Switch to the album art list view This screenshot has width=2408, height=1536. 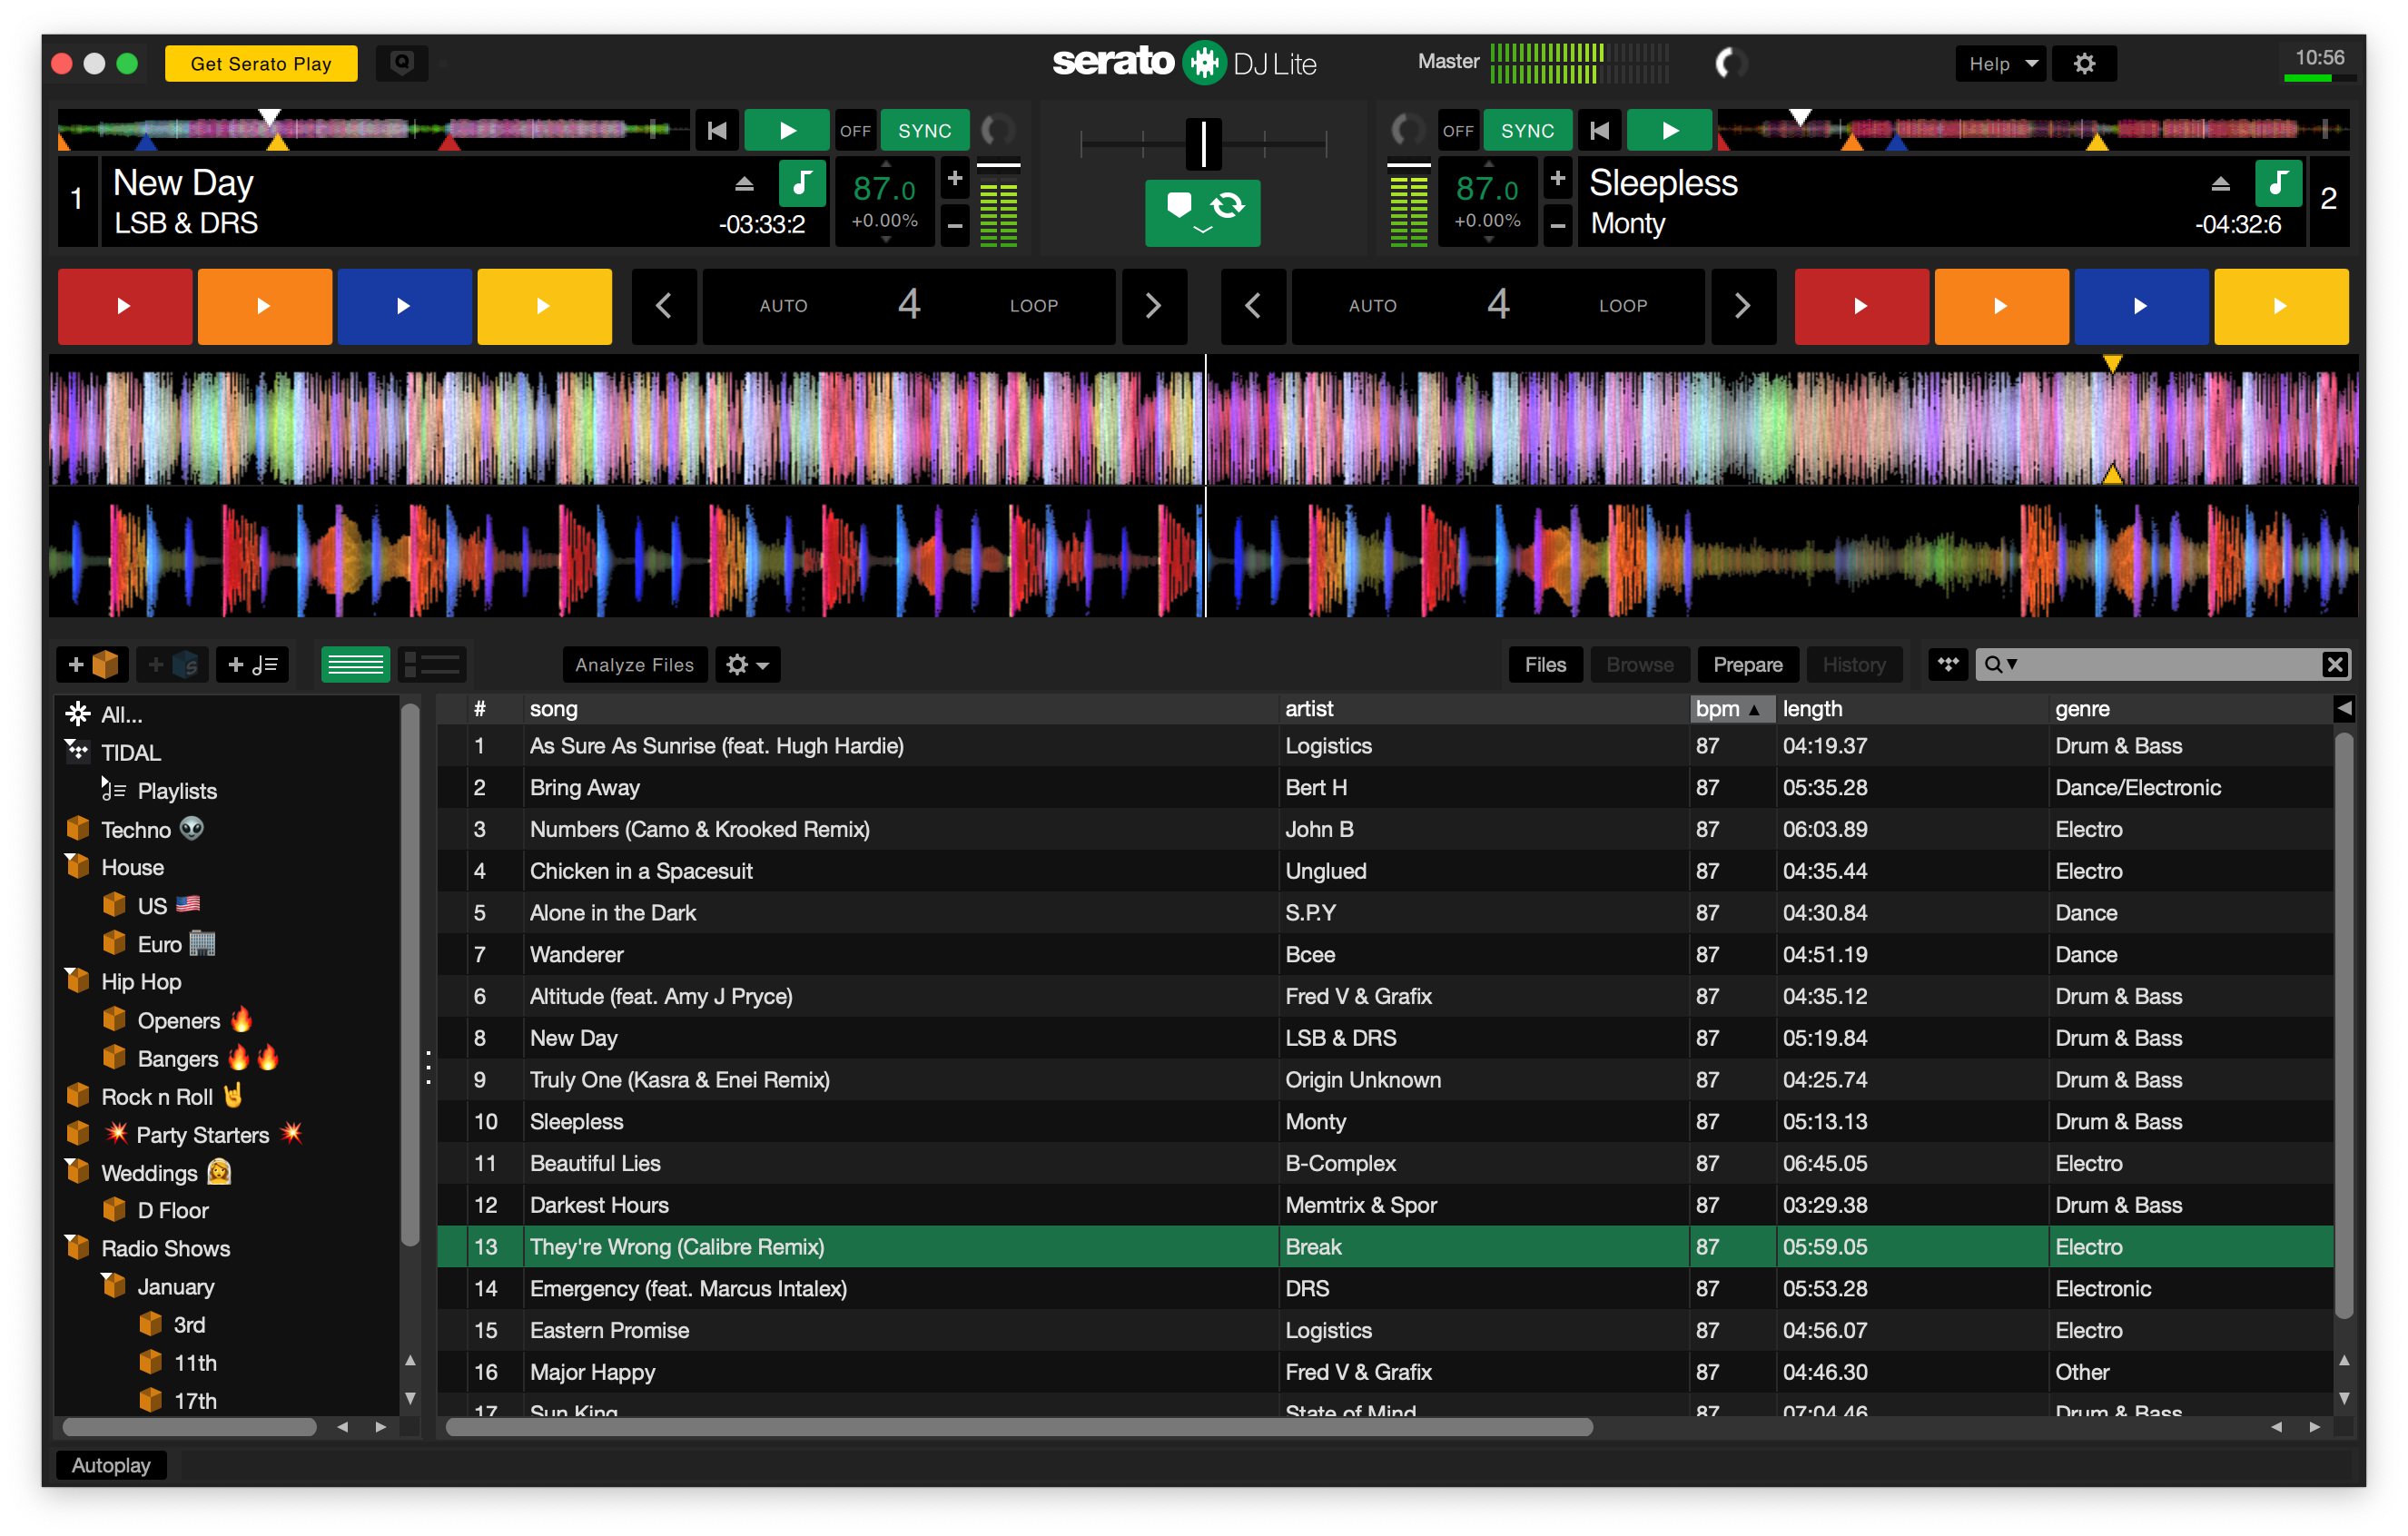click(x=431, y=665)
